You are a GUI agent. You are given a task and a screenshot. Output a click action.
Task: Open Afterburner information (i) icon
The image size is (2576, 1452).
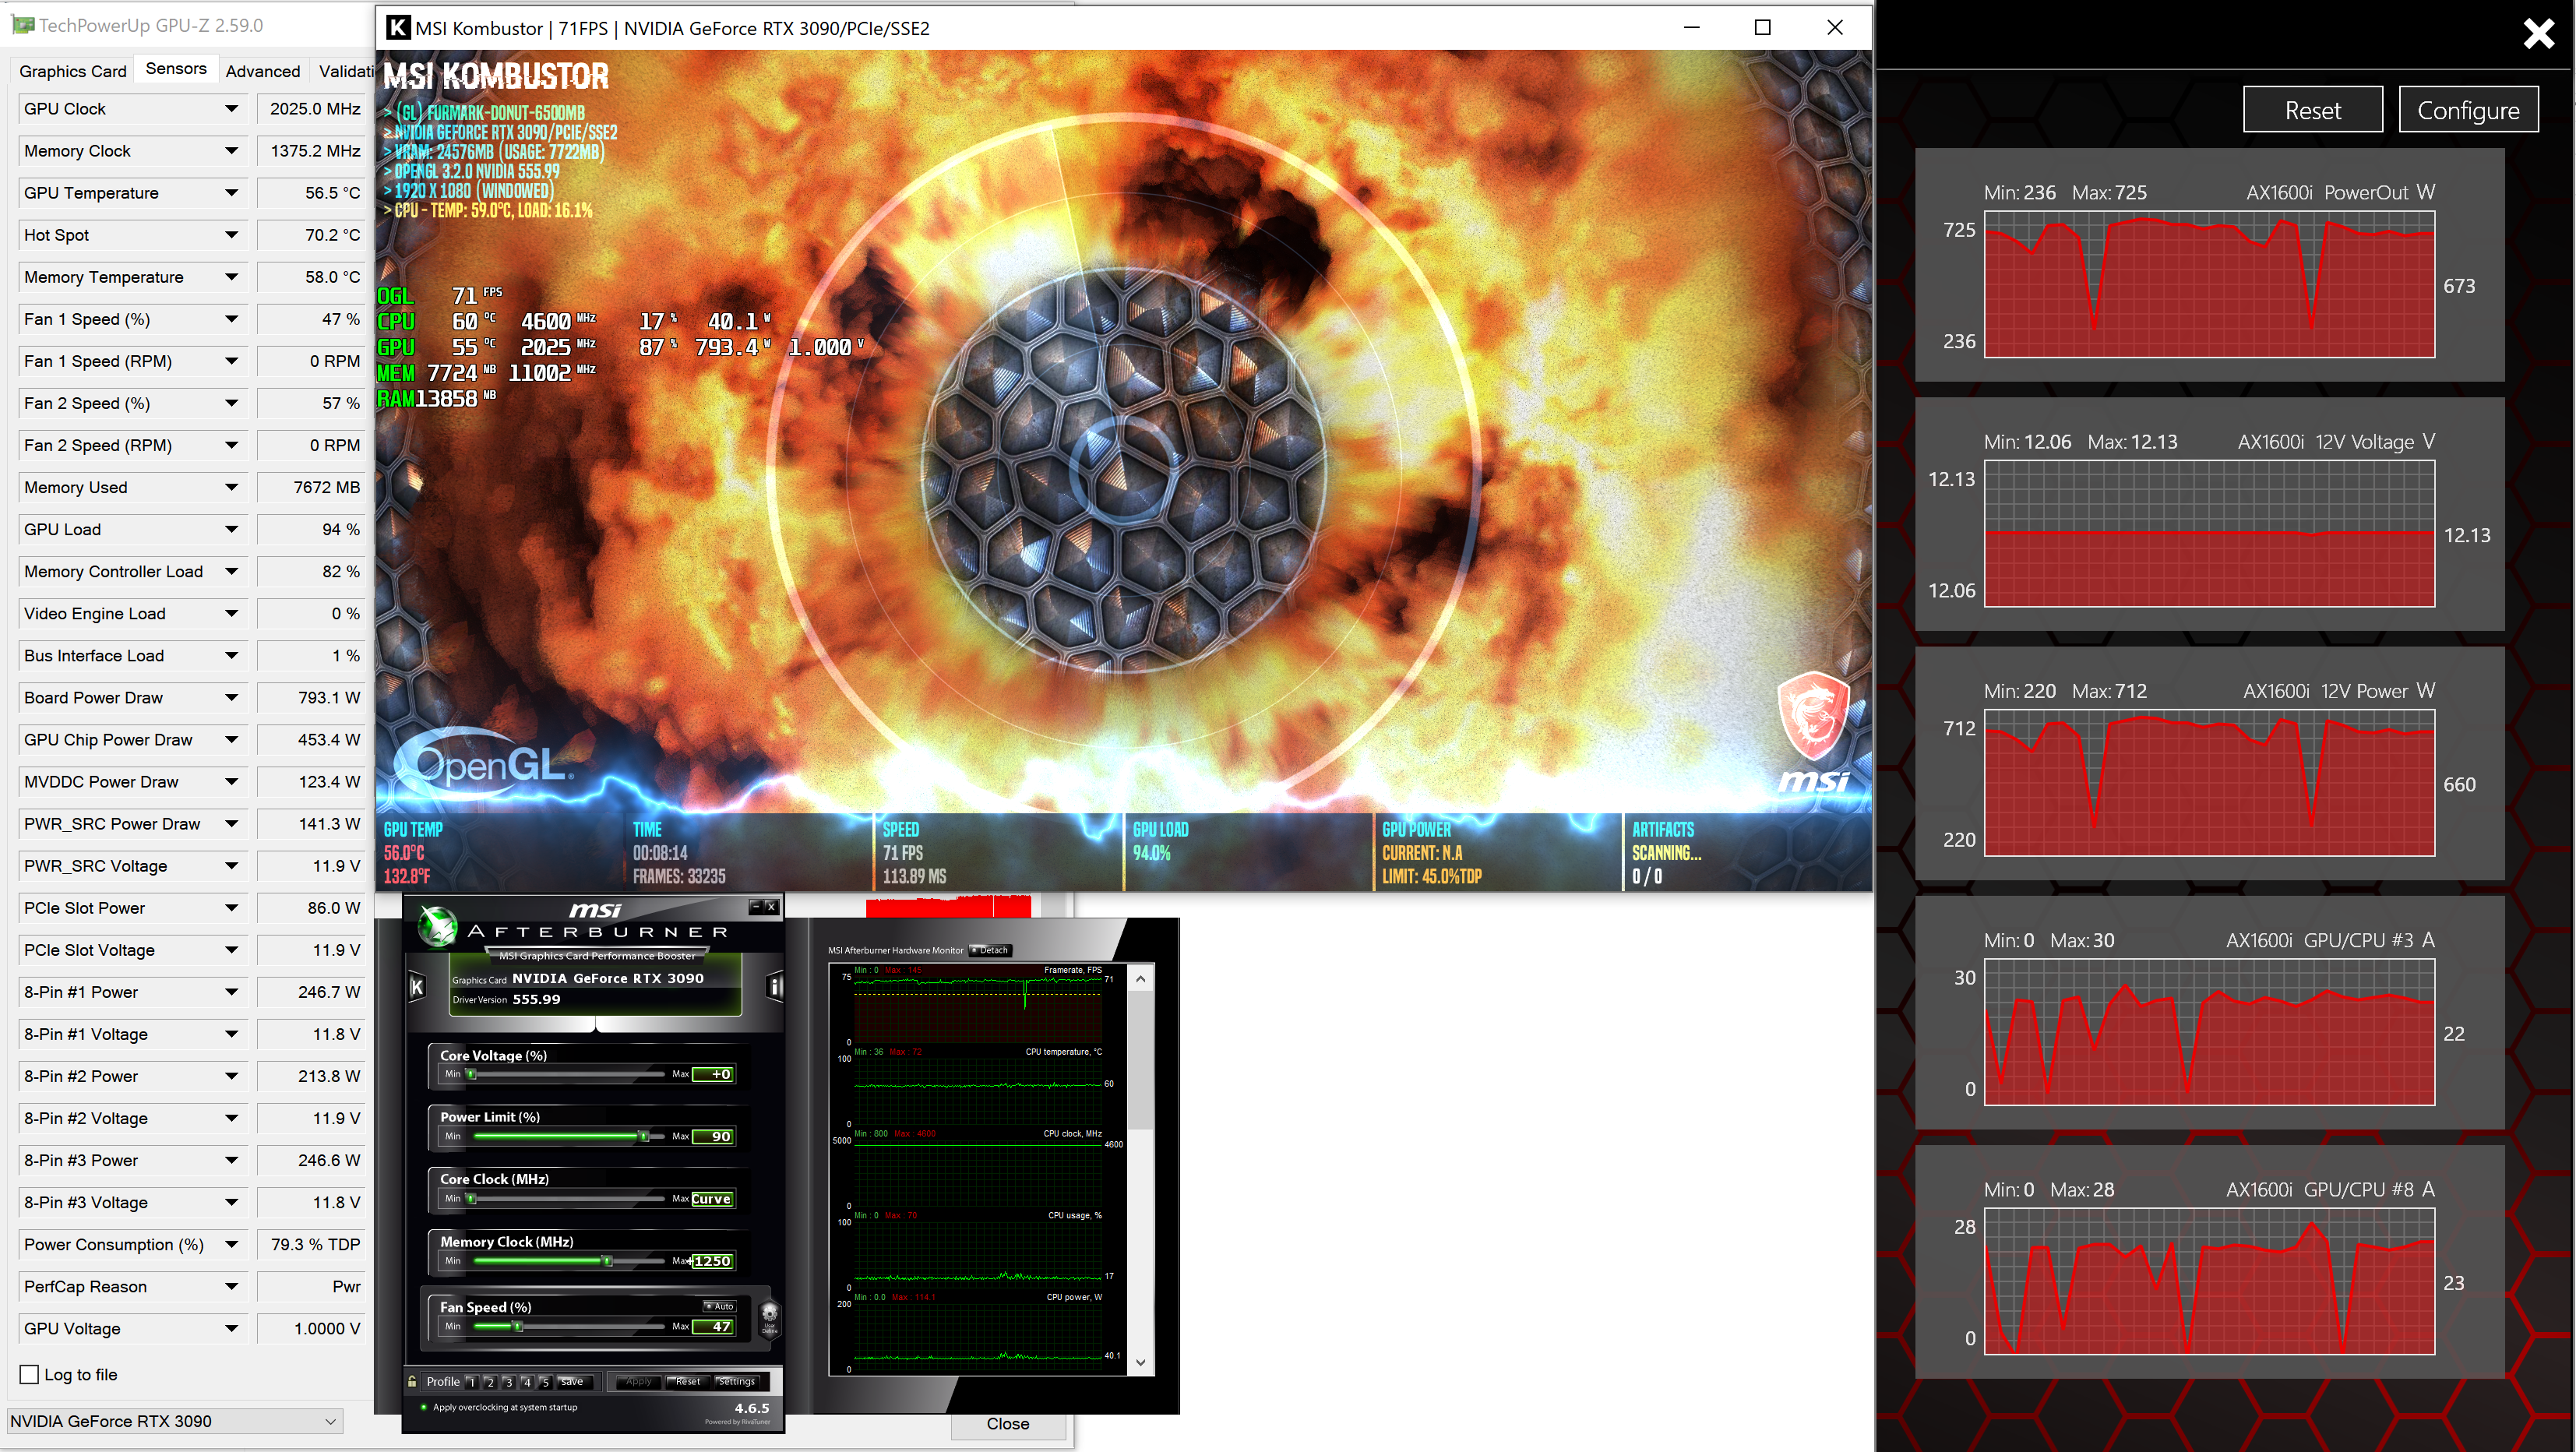coord(774,987)
